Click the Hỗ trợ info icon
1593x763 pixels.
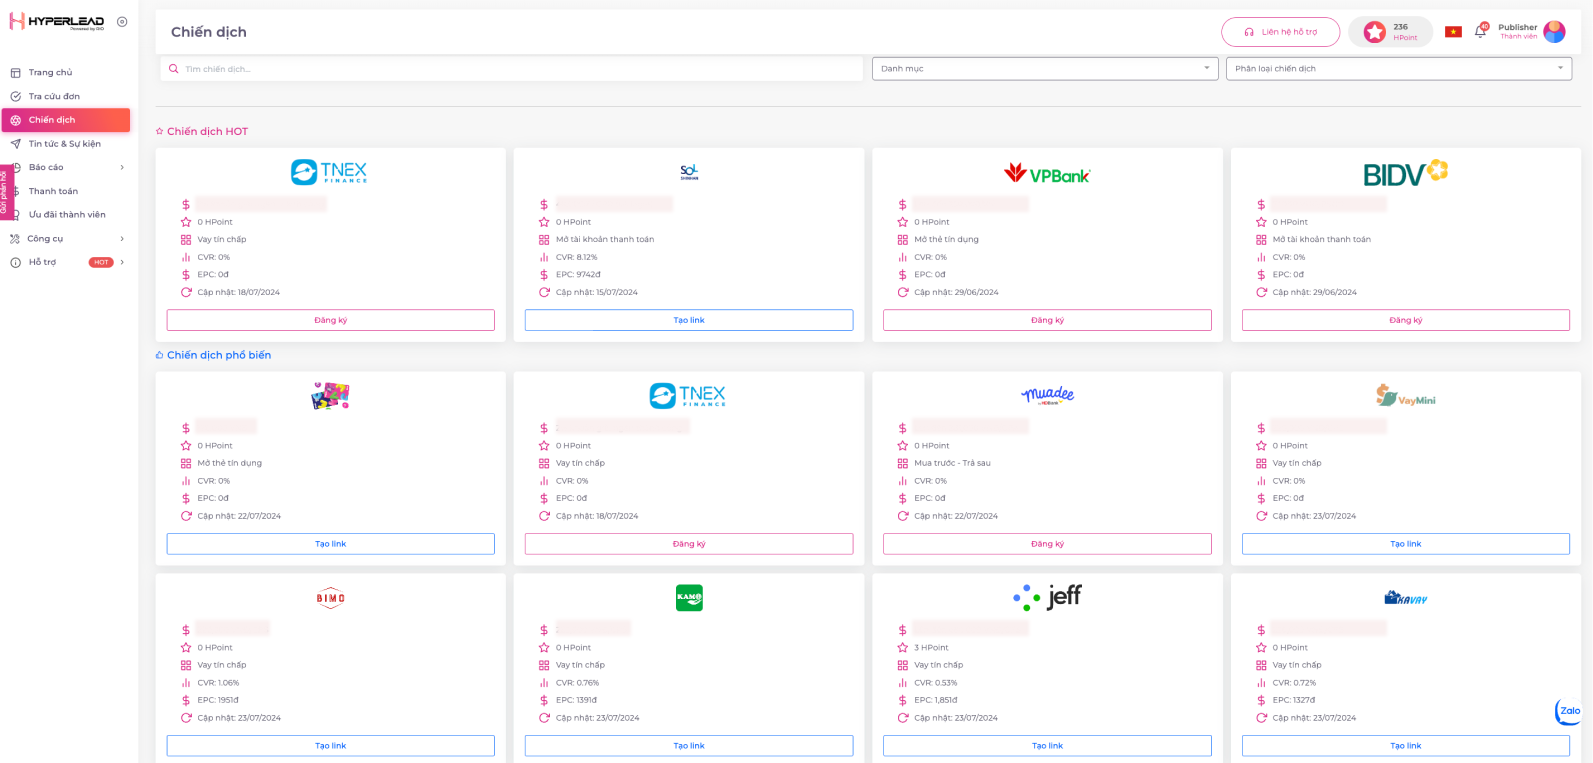15,263
